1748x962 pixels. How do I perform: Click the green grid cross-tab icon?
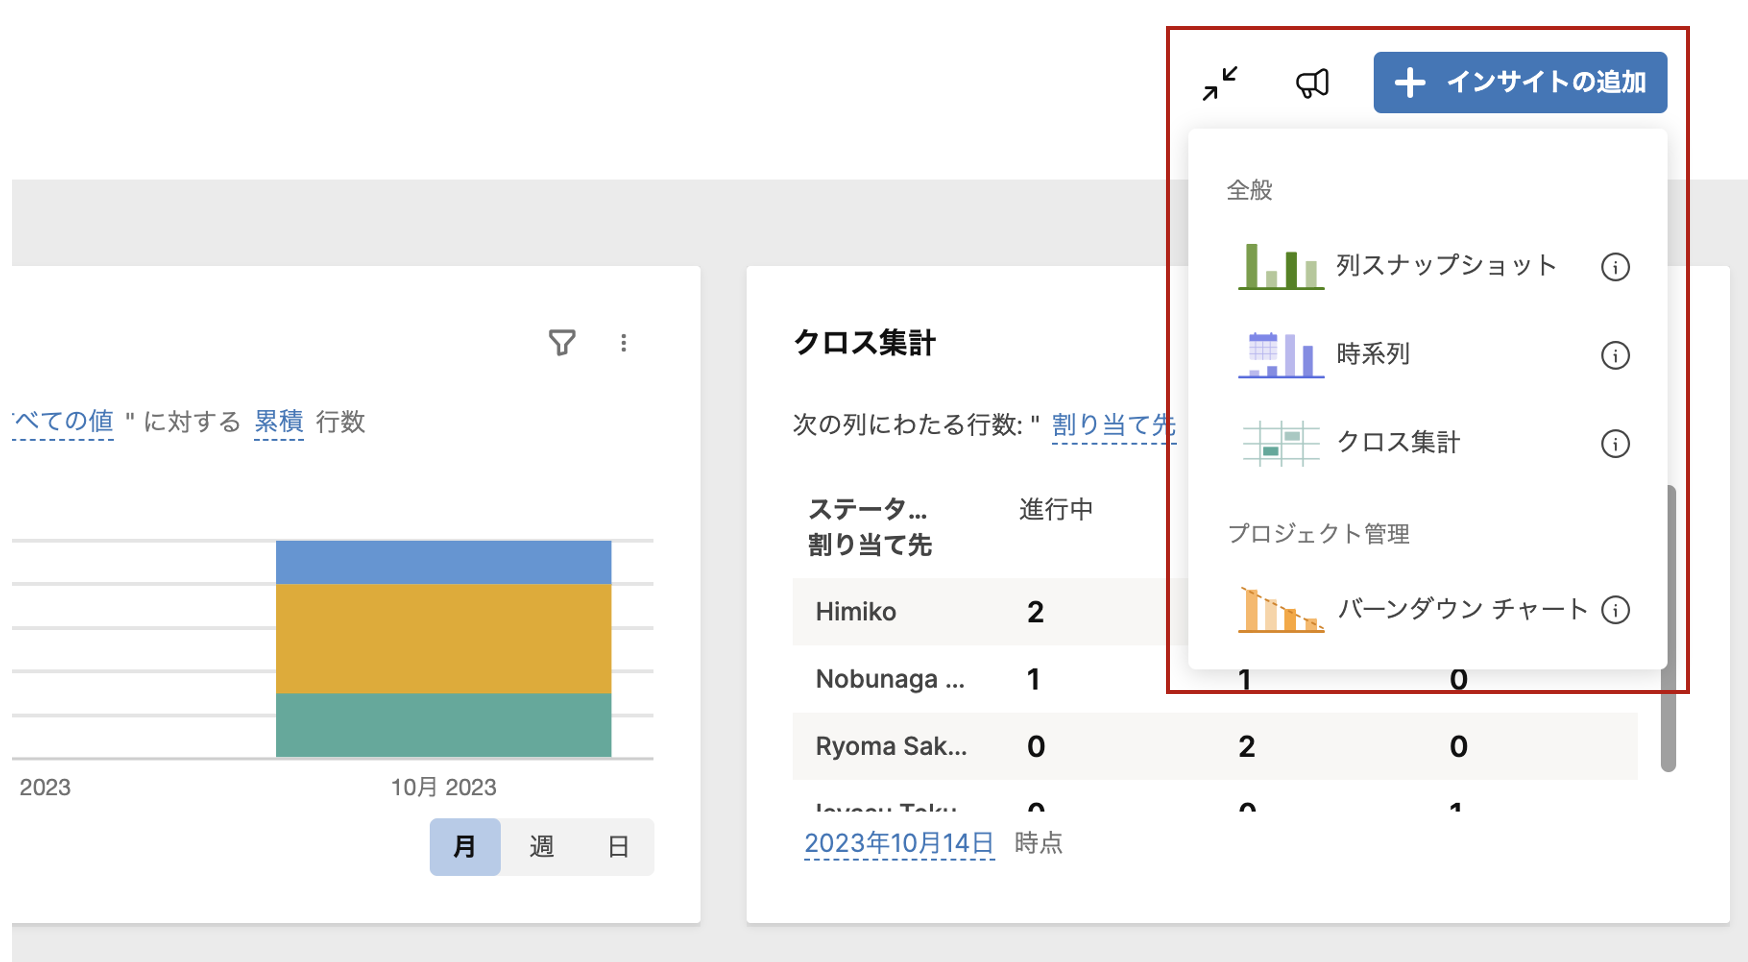pos(1281,443)
